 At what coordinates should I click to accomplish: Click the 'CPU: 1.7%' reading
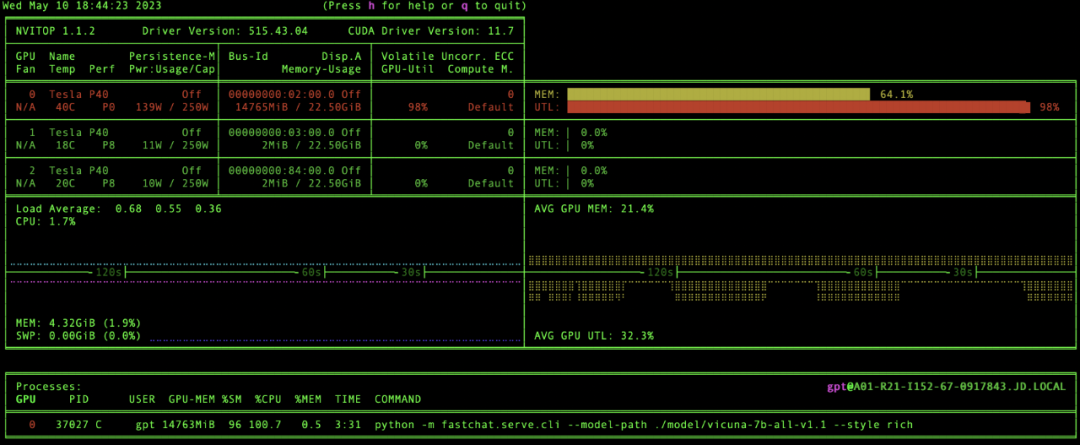coord(45,221)
